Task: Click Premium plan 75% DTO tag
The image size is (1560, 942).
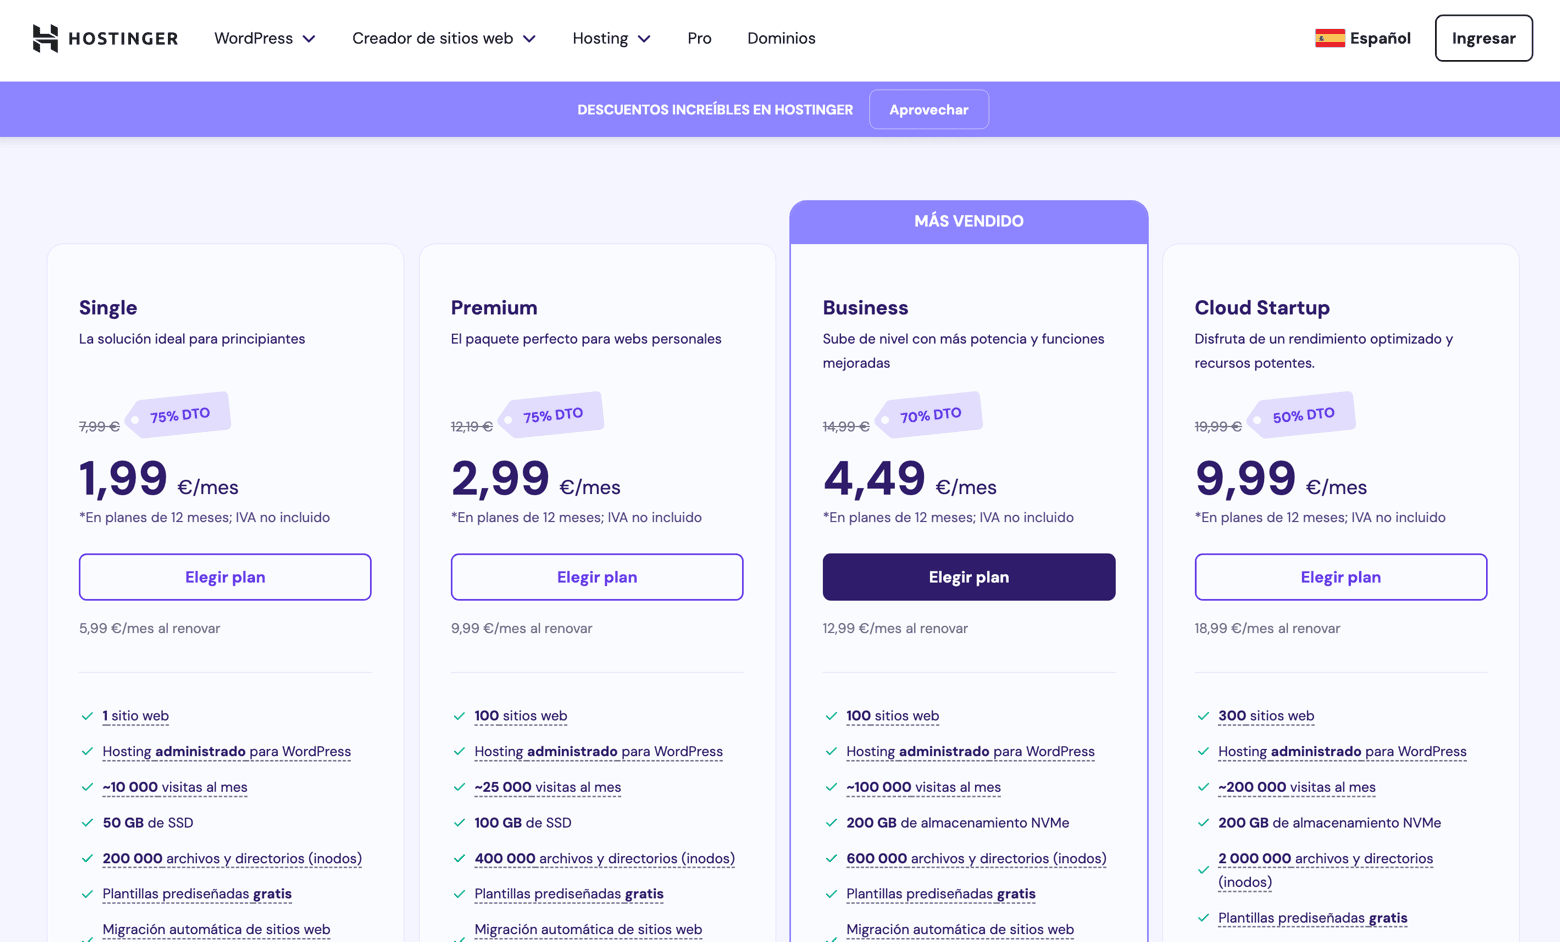Action: 552,415
